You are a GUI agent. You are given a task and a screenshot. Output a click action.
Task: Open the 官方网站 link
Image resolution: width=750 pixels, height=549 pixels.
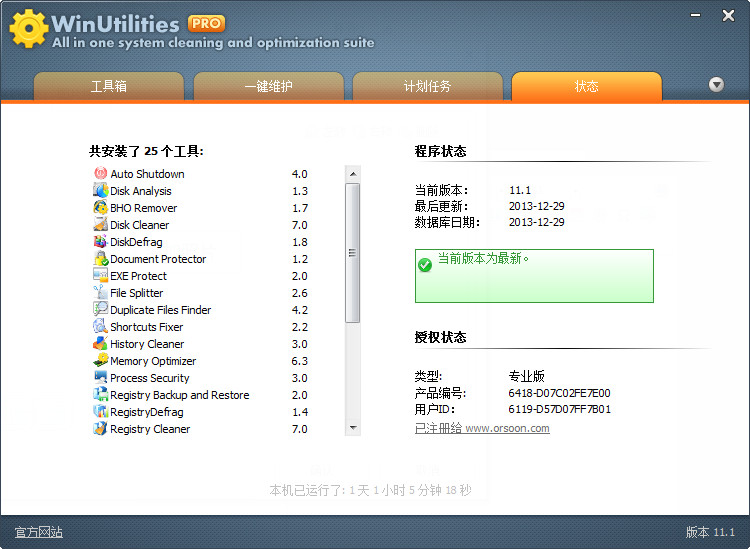39,532
